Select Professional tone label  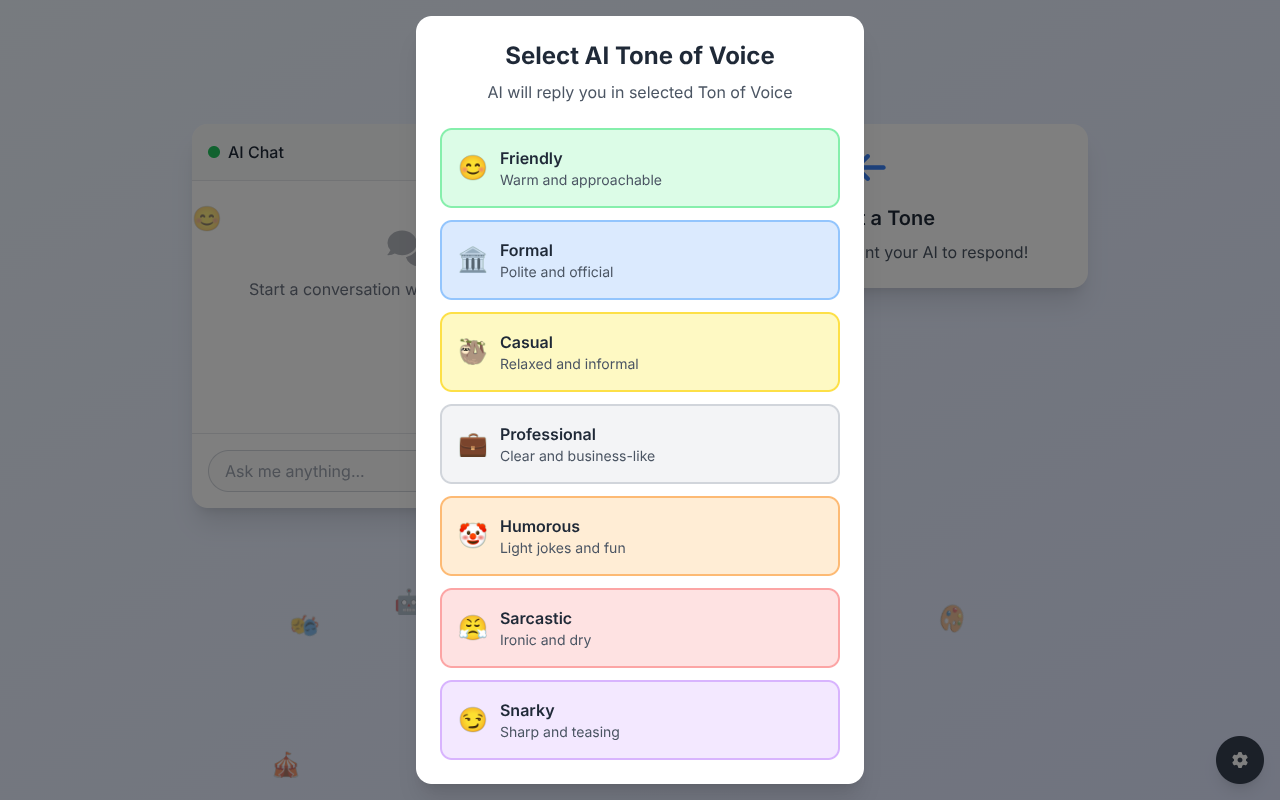click(548, 434)
